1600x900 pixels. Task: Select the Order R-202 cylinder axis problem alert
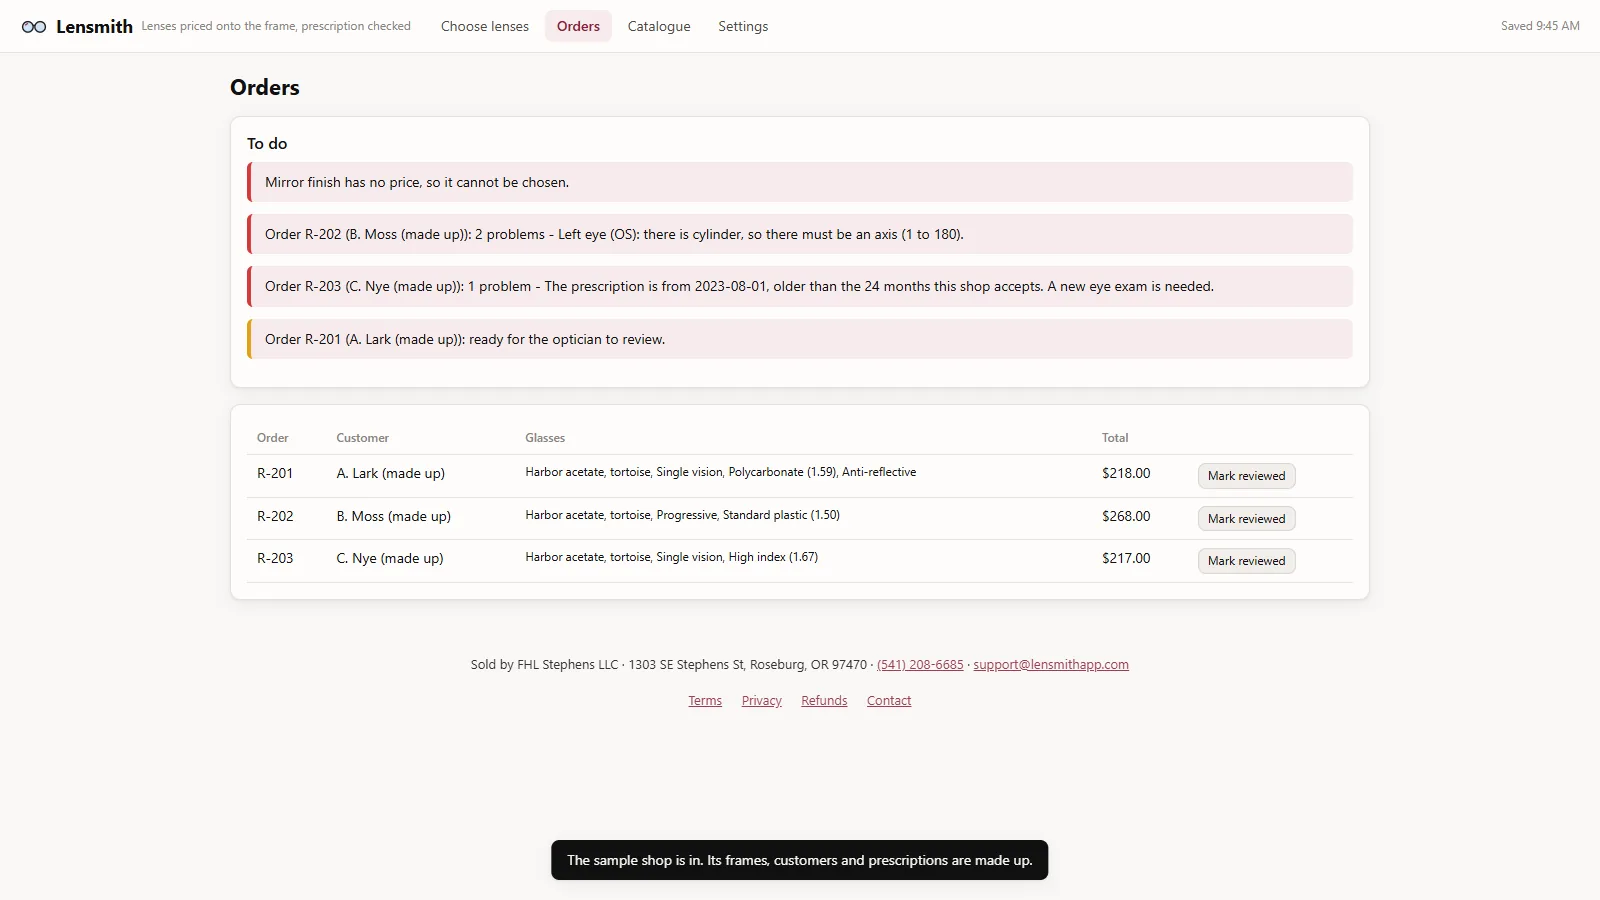click(x=800, y=234)
